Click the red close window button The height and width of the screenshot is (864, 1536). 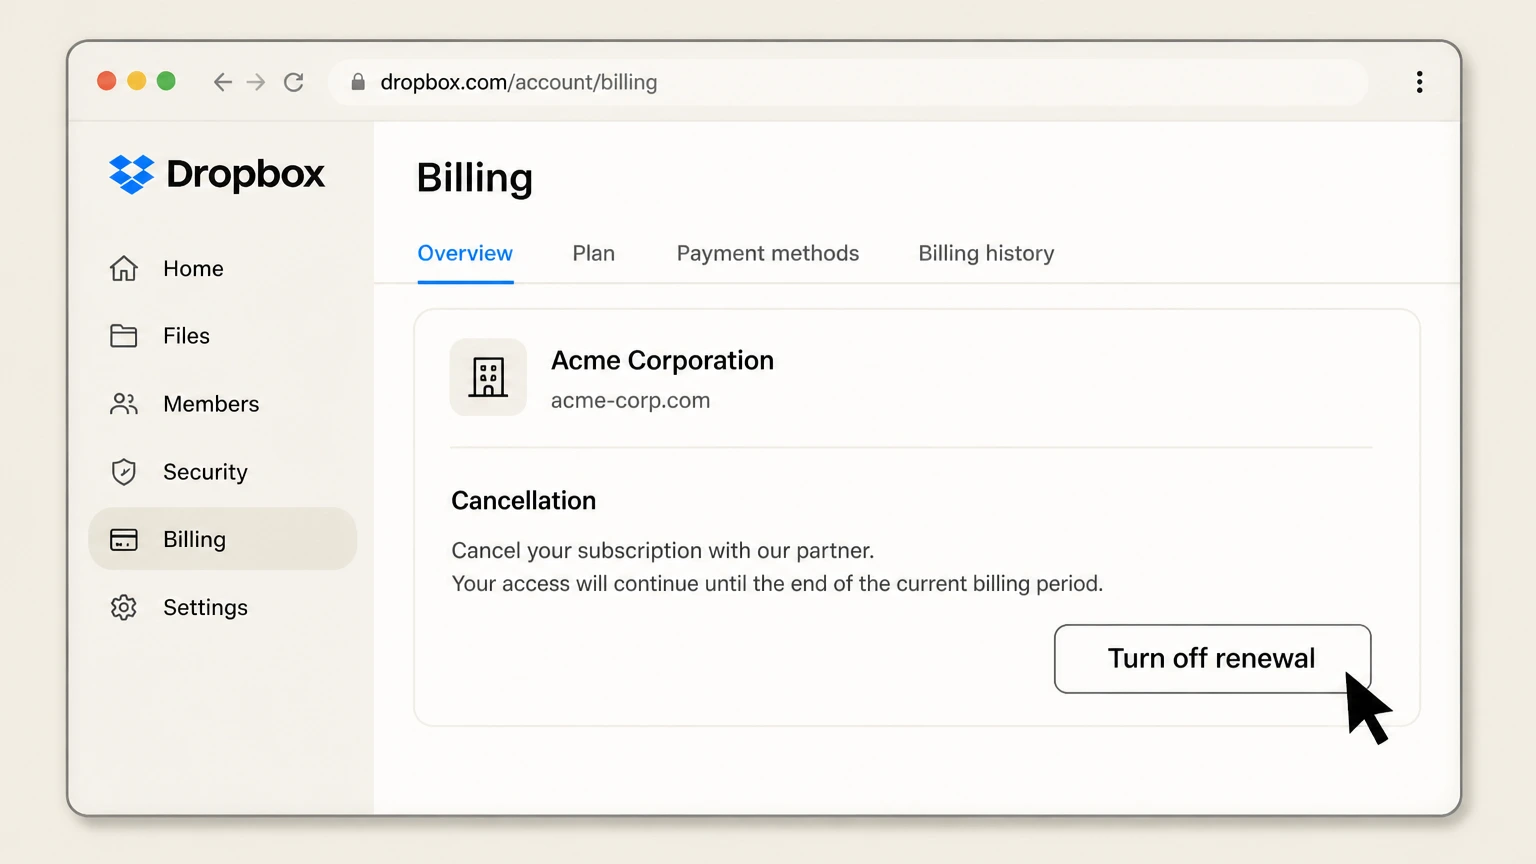tap(107, 81)
